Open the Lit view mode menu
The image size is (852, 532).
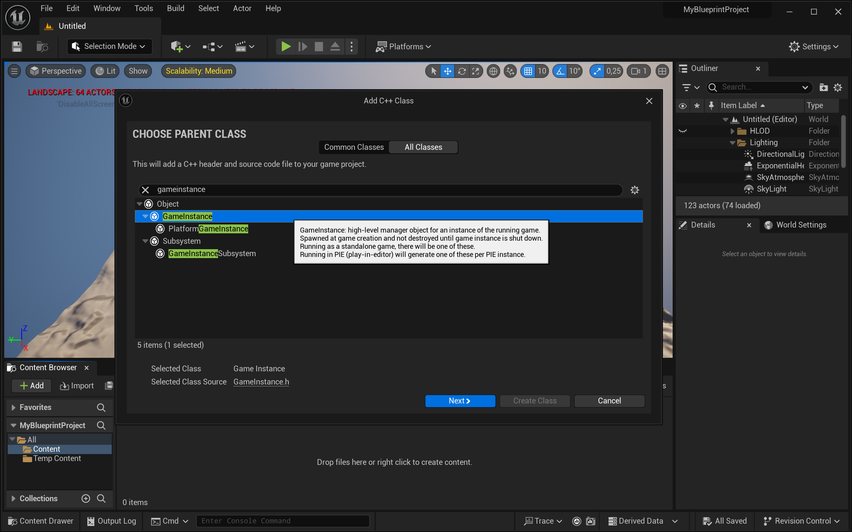tap(105, 71)
